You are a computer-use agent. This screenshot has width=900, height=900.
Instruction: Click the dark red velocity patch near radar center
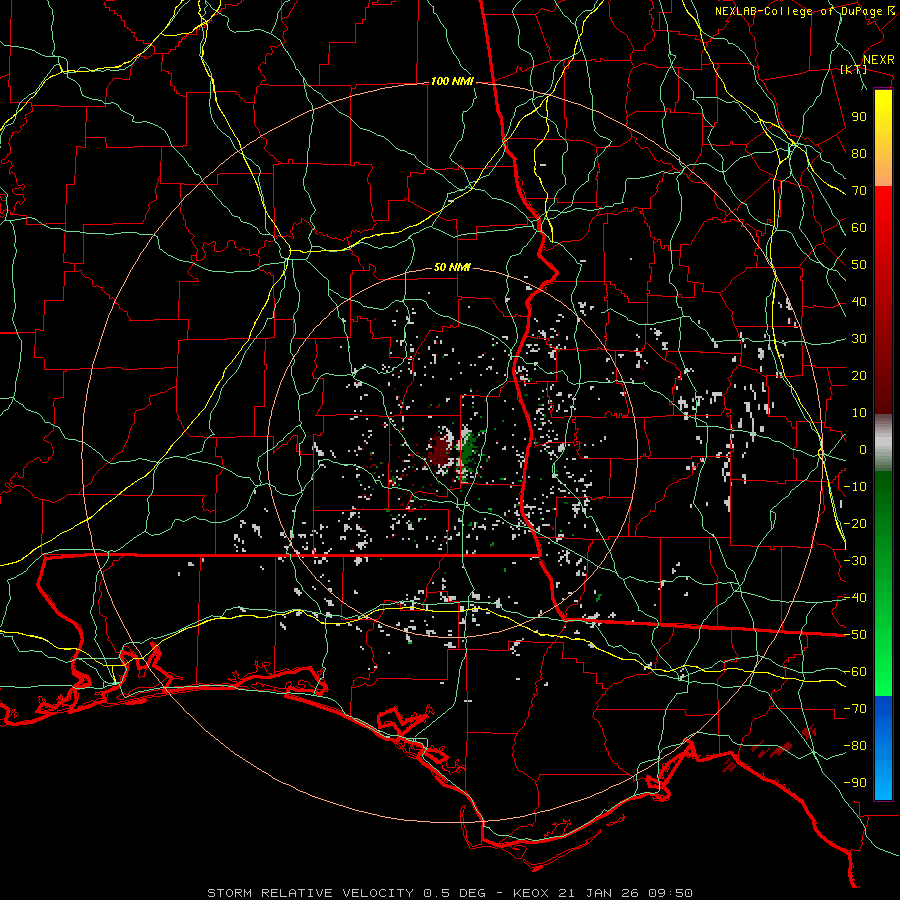pyautogui.click(x=440, y=448)
